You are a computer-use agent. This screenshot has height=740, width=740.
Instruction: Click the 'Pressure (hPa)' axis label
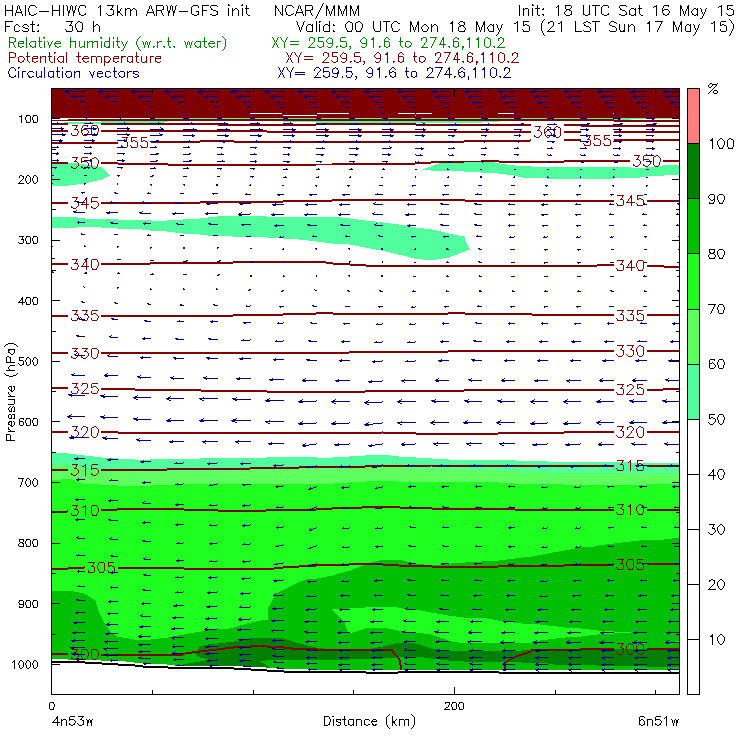pos(10,392)
